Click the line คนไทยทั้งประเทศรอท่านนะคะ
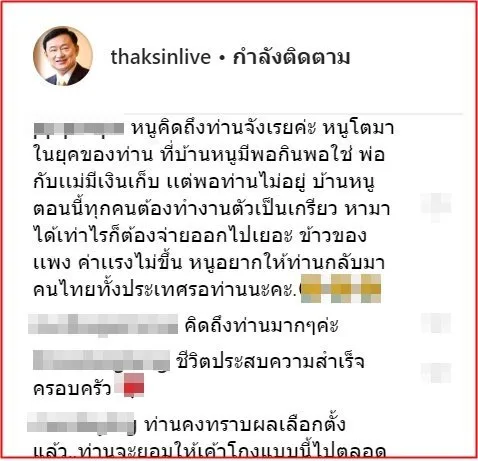 165,289
